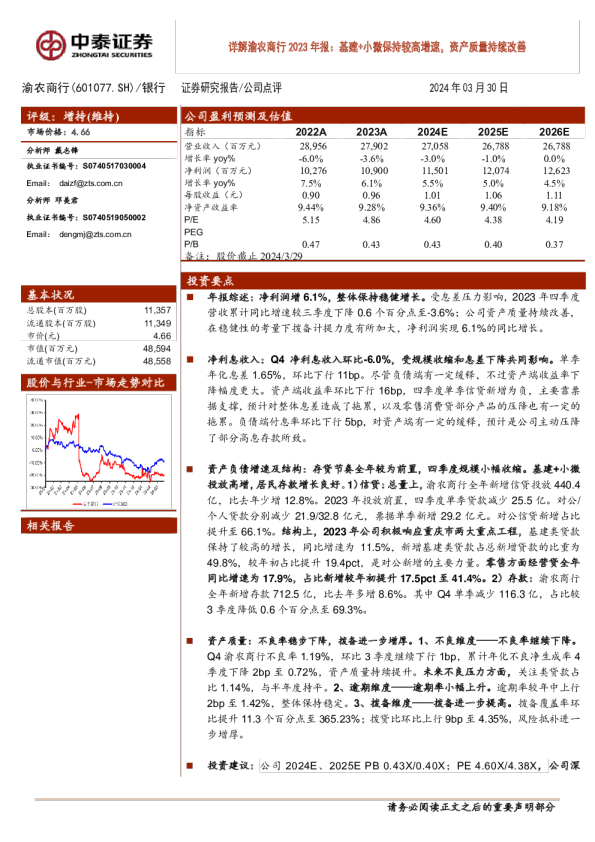Click the Zhongtai Securities logo icon
595x842 pixels.
[x=51, y=46]
